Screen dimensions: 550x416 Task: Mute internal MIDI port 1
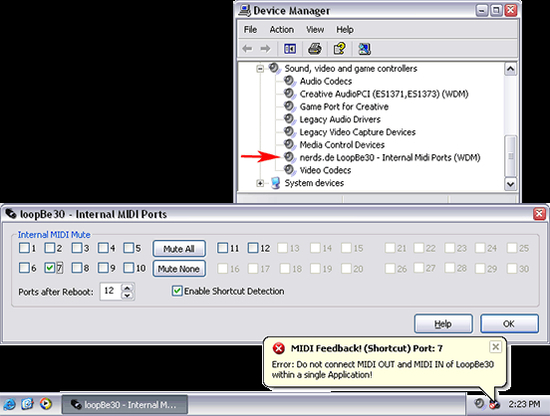pos(24,248)
